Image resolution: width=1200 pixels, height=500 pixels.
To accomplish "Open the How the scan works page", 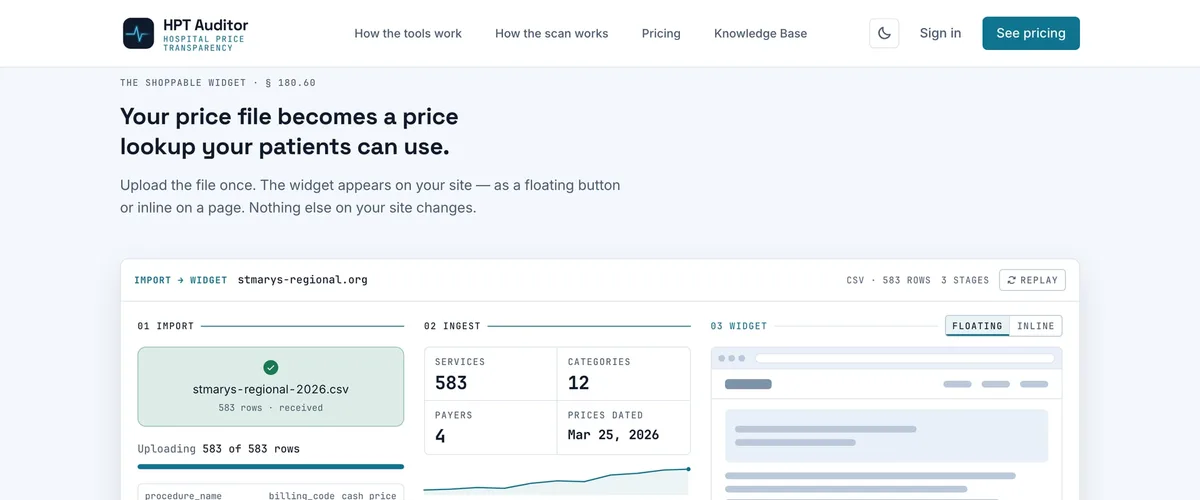I will click(552, 33).
